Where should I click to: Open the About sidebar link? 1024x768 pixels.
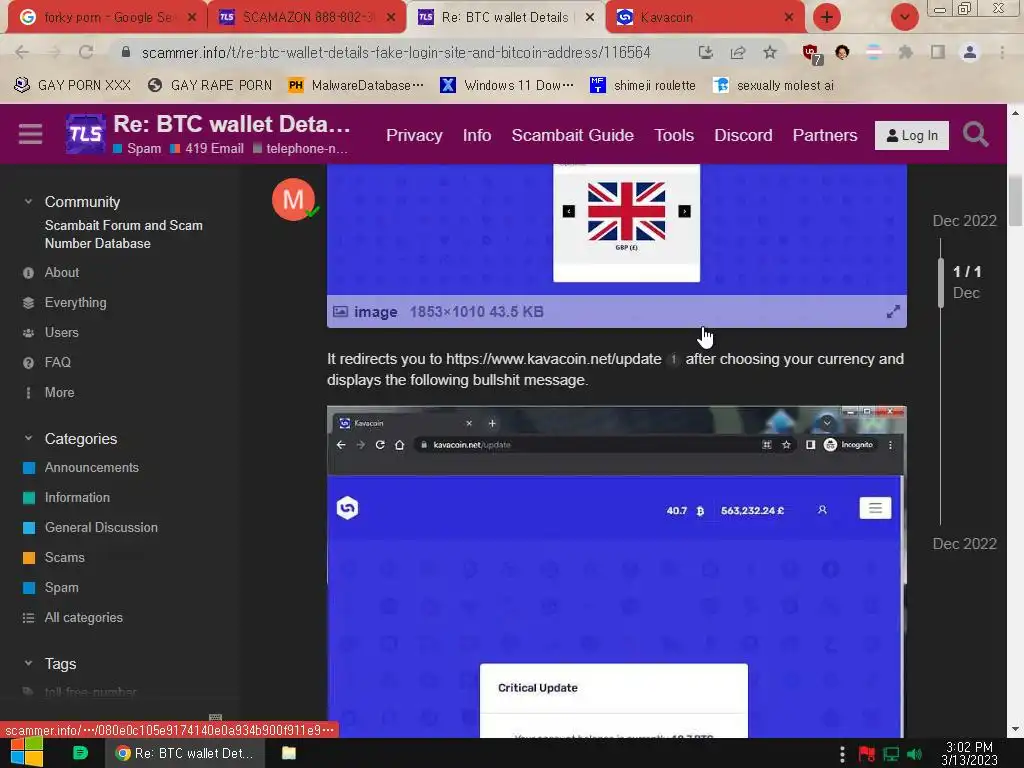(61, 272)
